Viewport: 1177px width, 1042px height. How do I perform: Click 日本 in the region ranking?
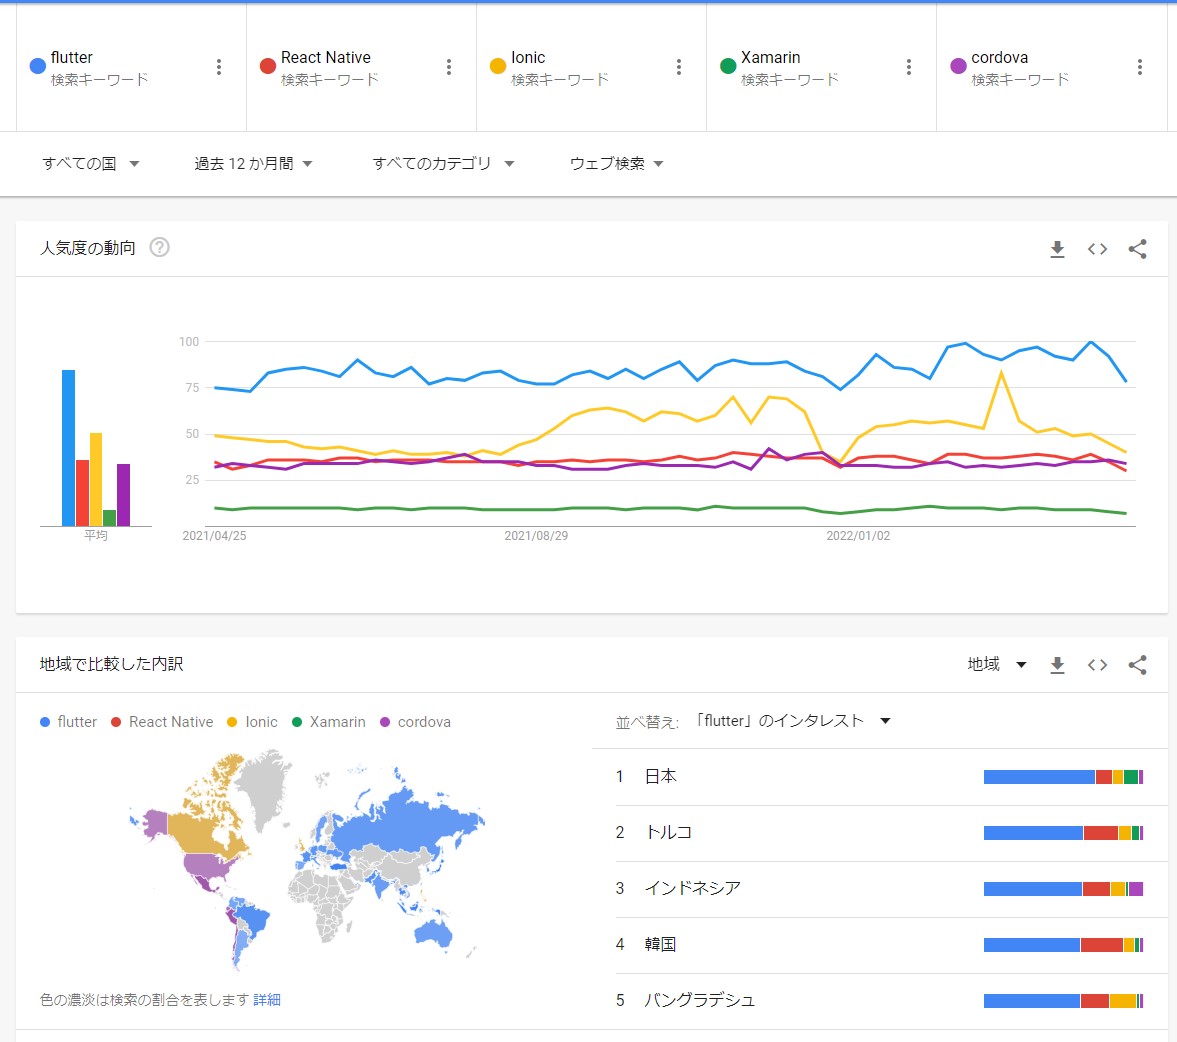[661, 777]
